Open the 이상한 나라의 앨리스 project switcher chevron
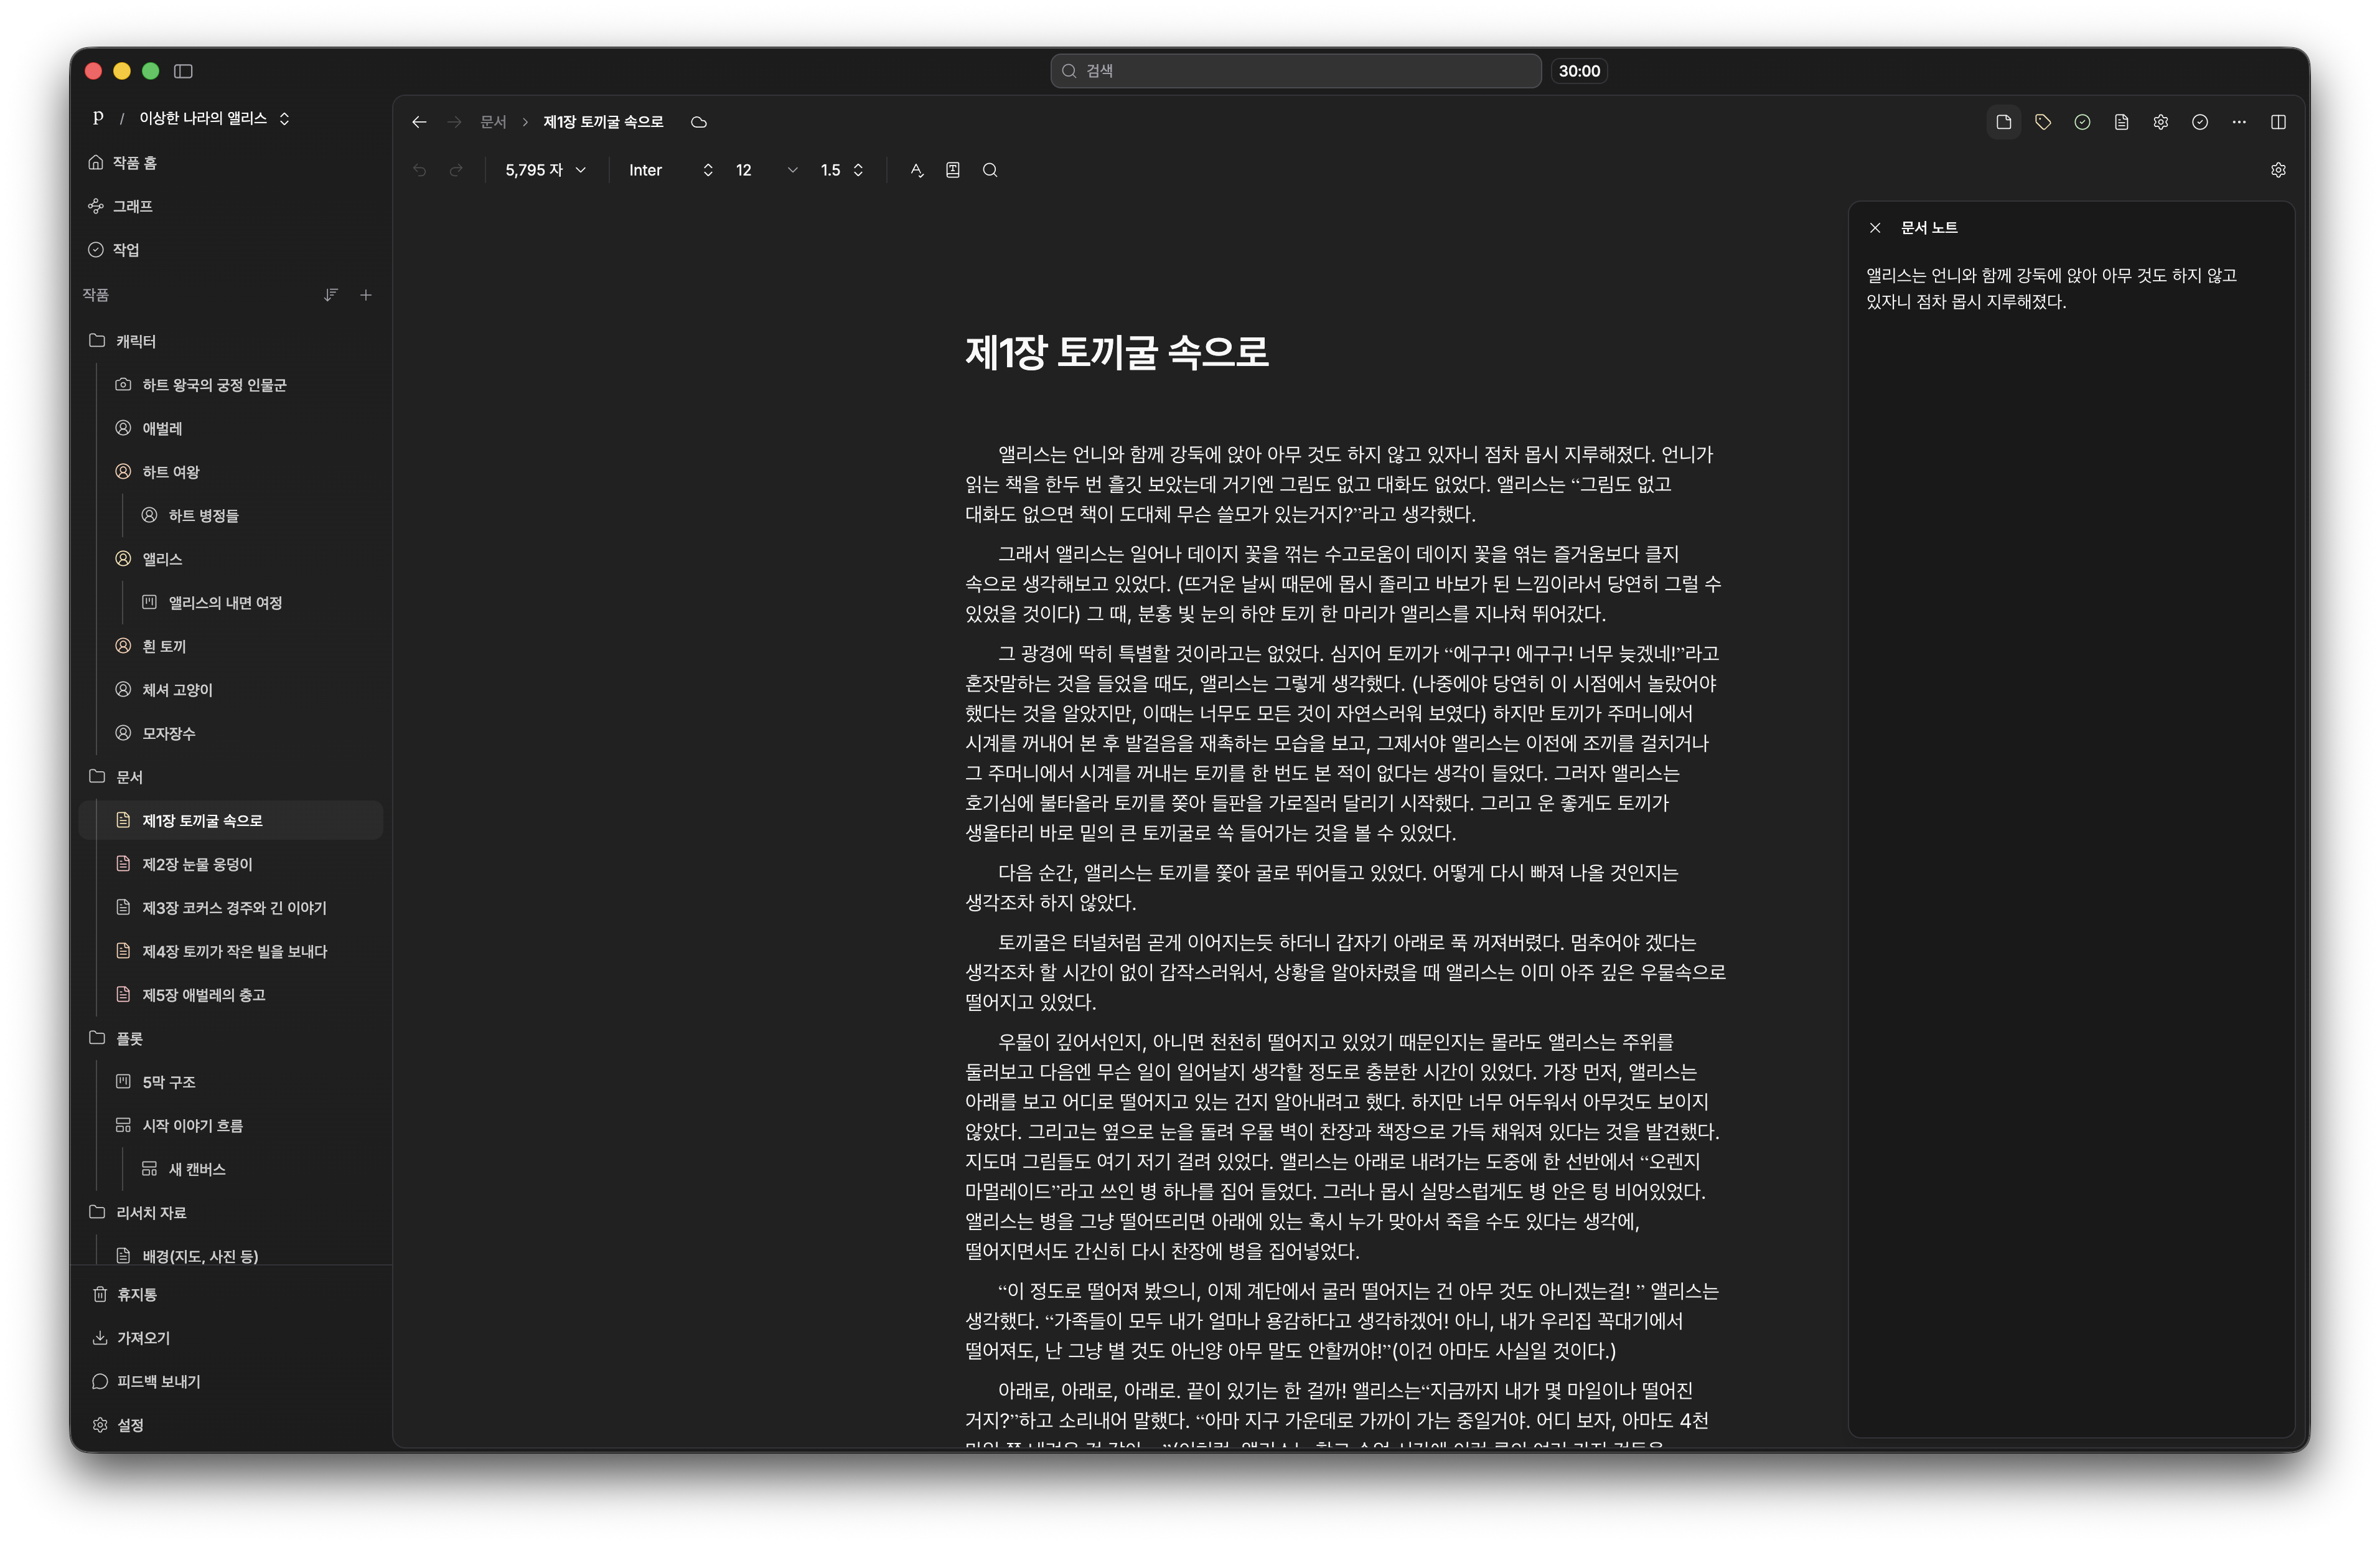This screenshot has height=1545, width=2380. (284, 118)
